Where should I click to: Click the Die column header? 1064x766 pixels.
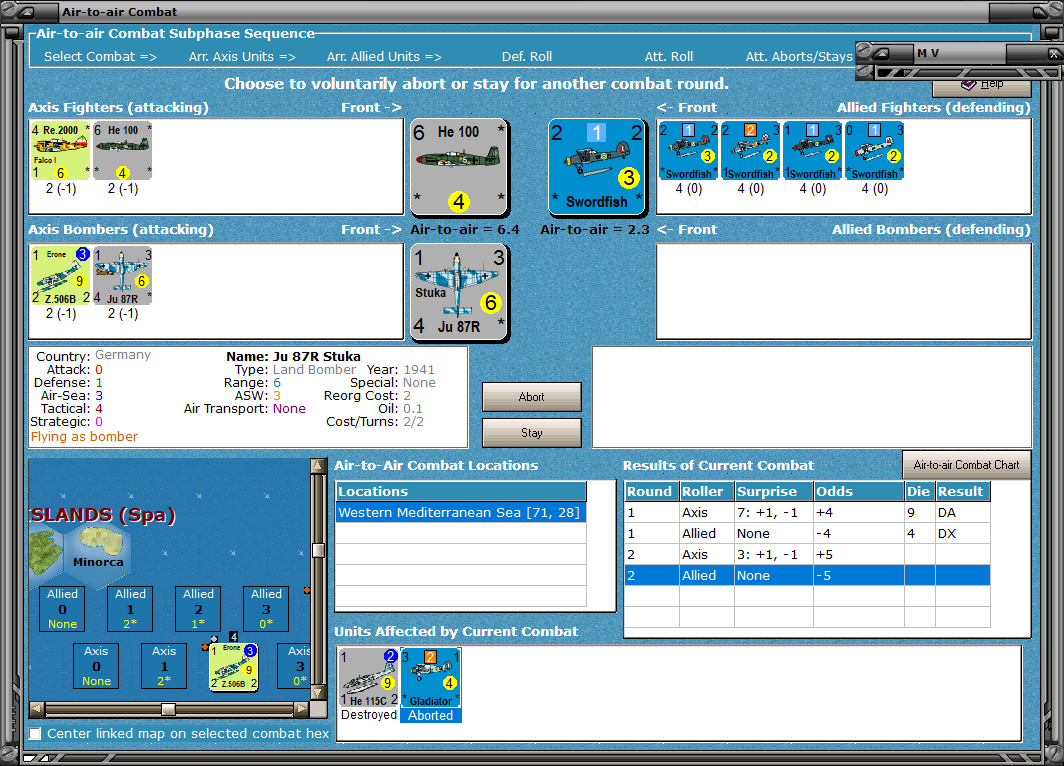click(x=919, y=491)
